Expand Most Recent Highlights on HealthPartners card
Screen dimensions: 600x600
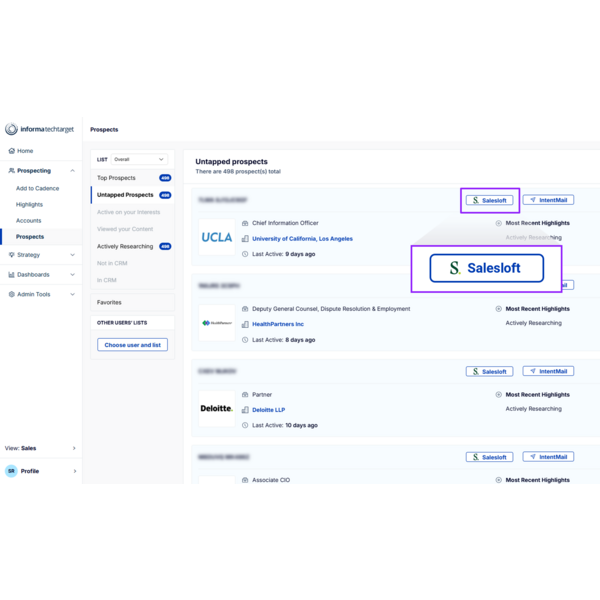coord(498,309)
